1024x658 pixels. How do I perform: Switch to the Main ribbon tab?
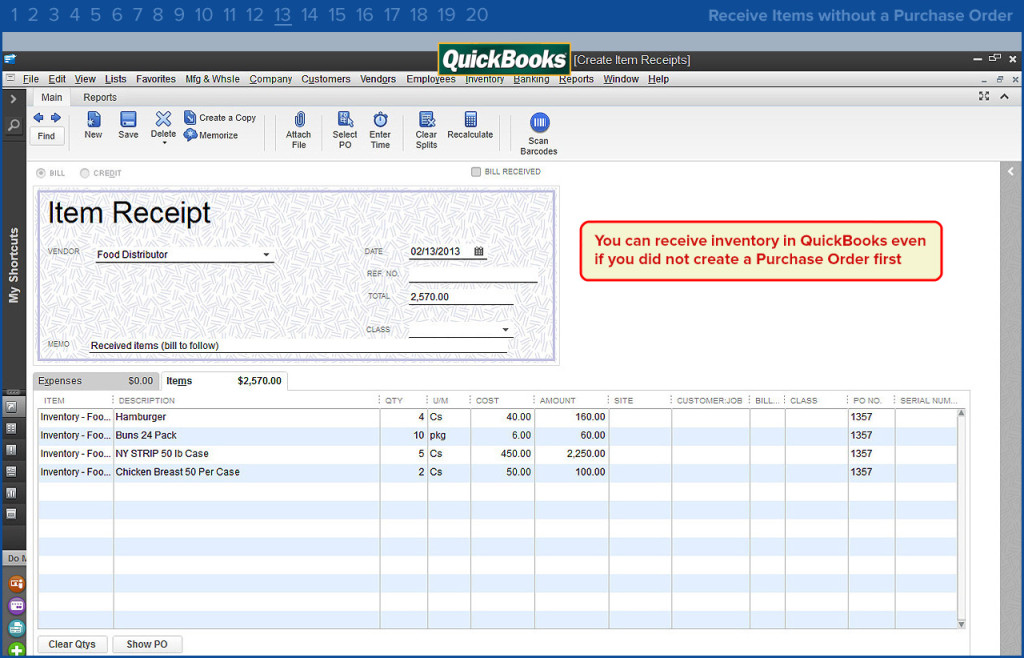(52, 97)
